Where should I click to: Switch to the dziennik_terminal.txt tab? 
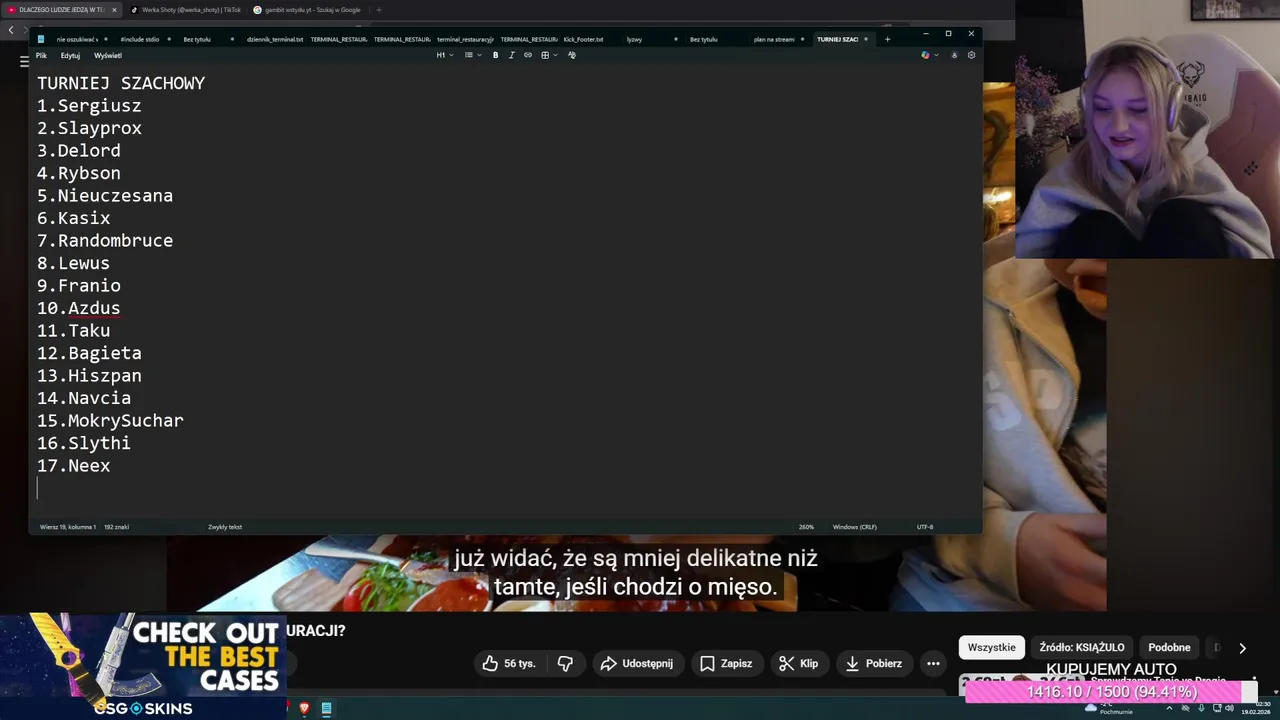coord(275,39)
